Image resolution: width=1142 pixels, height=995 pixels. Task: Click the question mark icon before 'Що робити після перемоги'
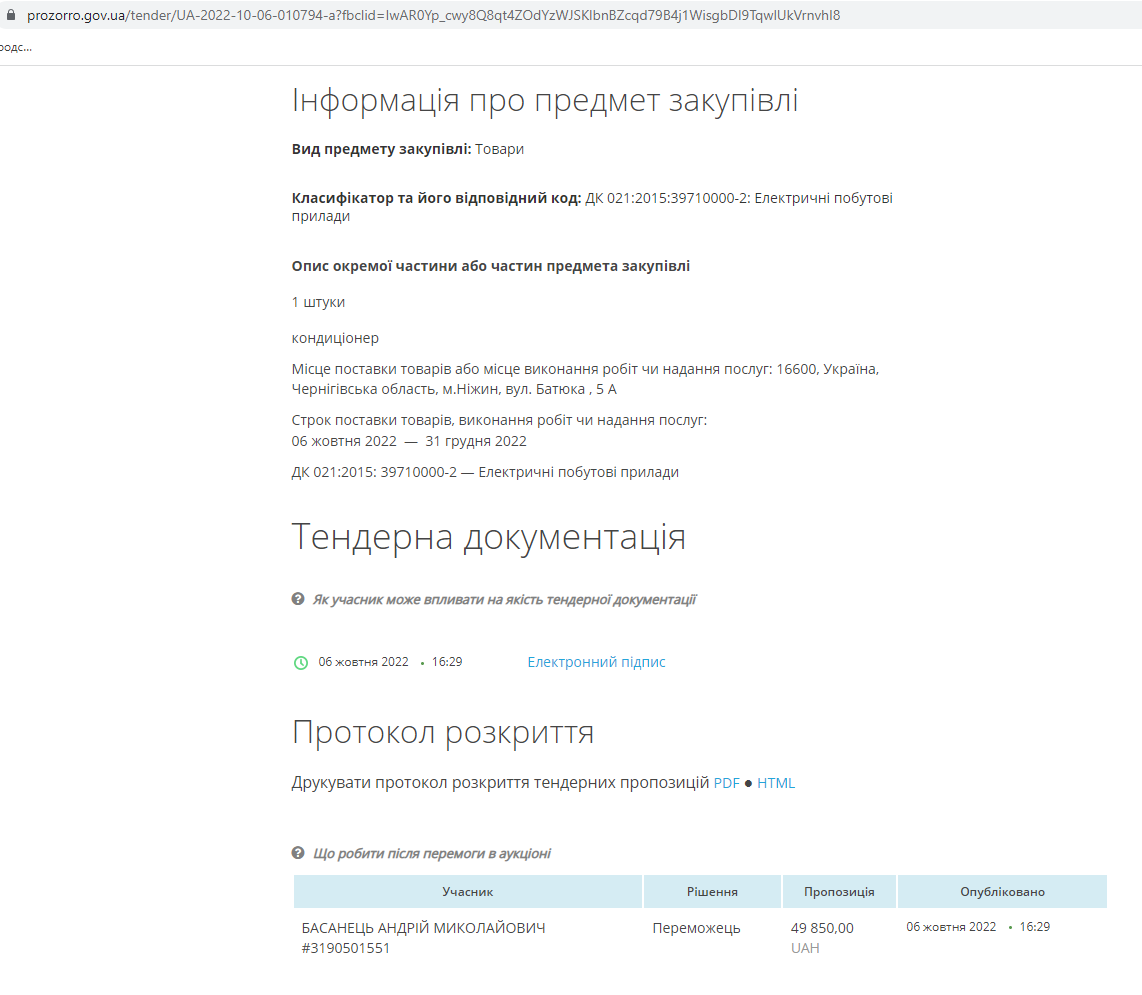click(298, 853)
